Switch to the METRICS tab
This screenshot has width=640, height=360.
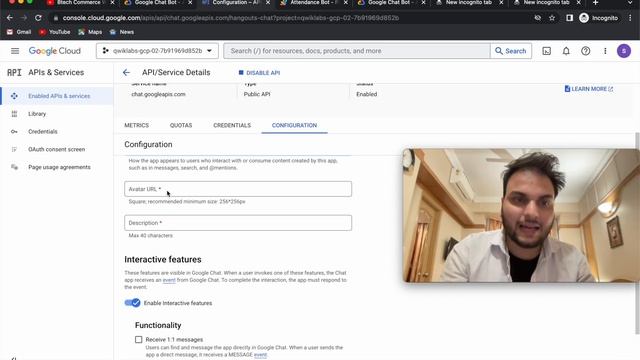(x=136, y=125)
